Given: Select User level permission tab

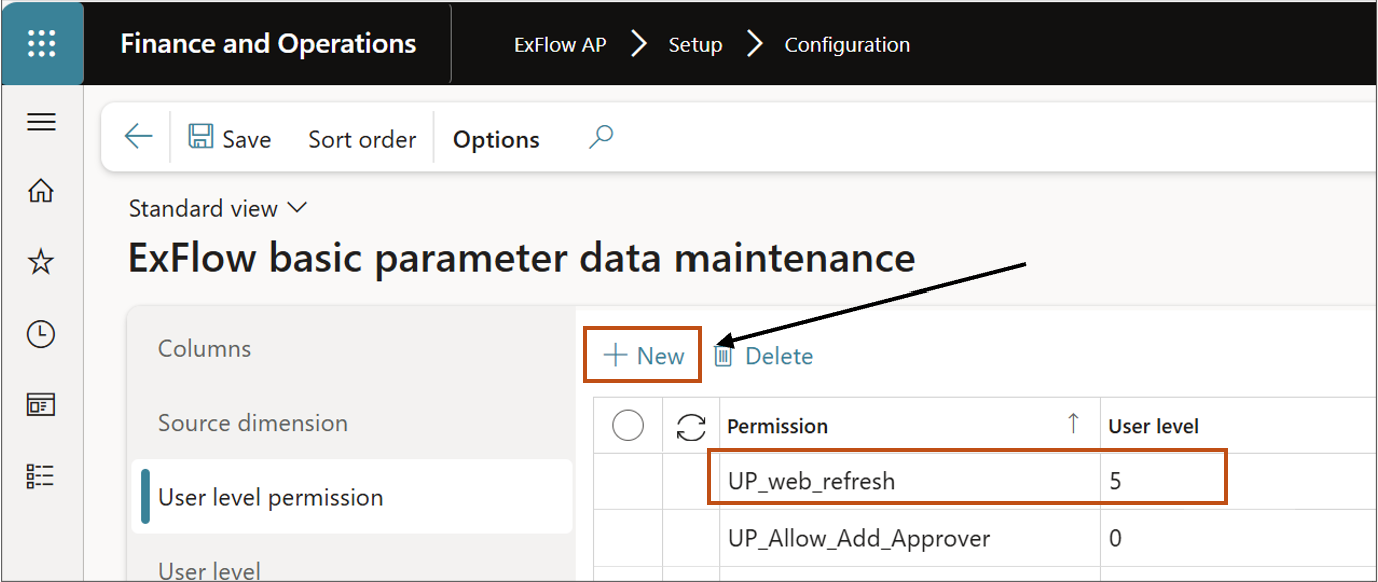Looking at the screenshot, I should click(351, 497).
